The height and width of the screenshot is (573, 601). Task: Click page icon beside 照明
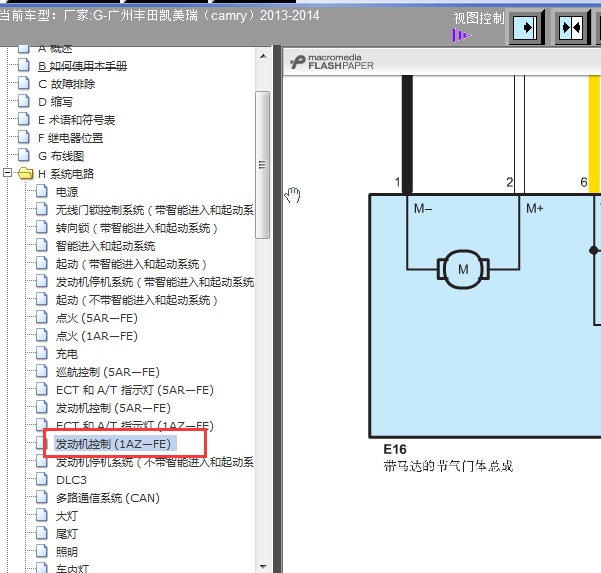coord(41,551)
